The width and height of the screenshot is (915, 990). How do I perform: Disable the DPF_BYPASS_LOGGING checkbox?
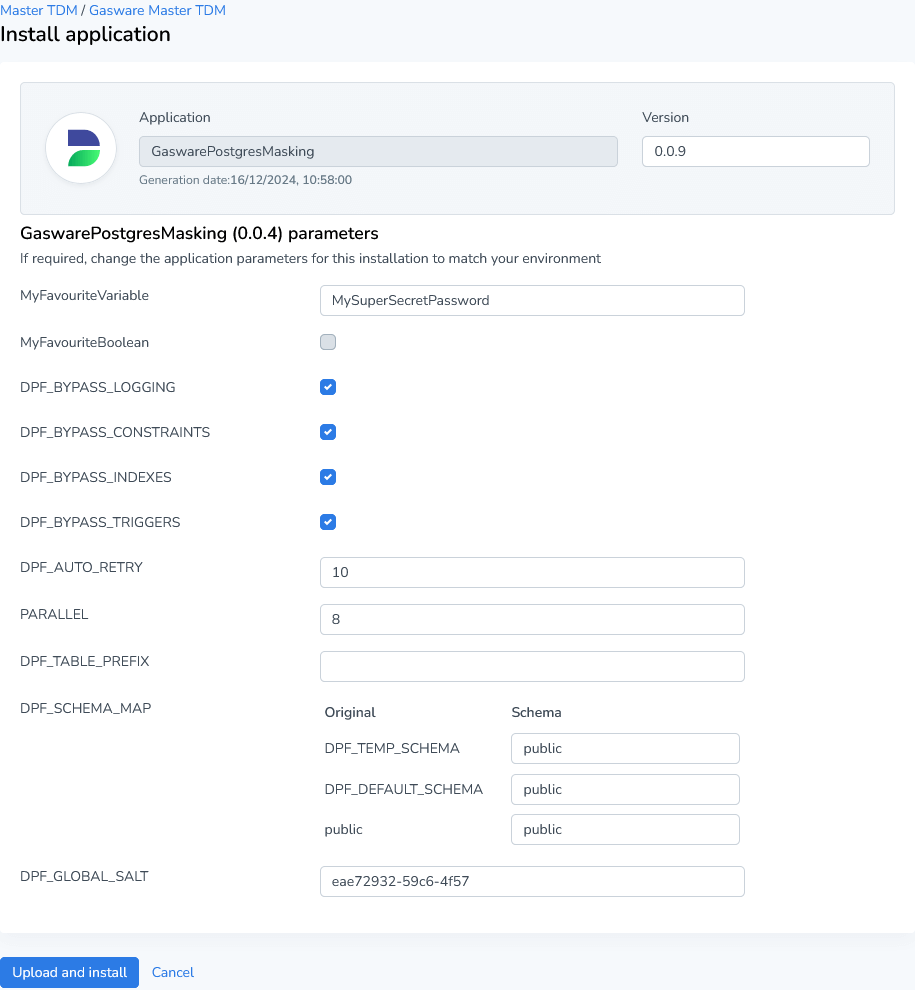pos(328,386)
